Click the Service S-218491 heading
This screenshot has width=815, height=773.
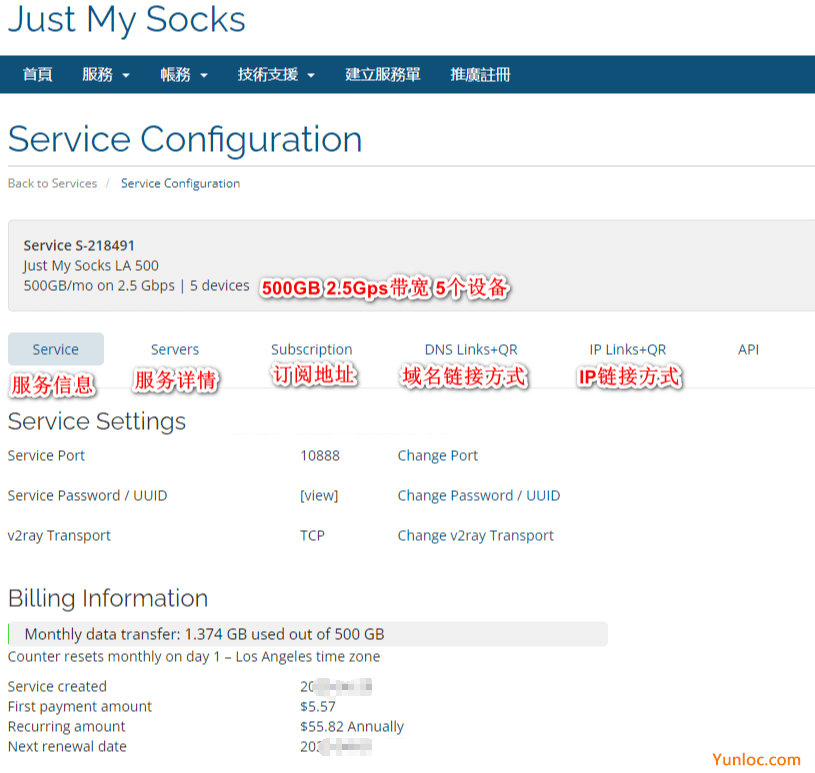(x=79, y=245)
